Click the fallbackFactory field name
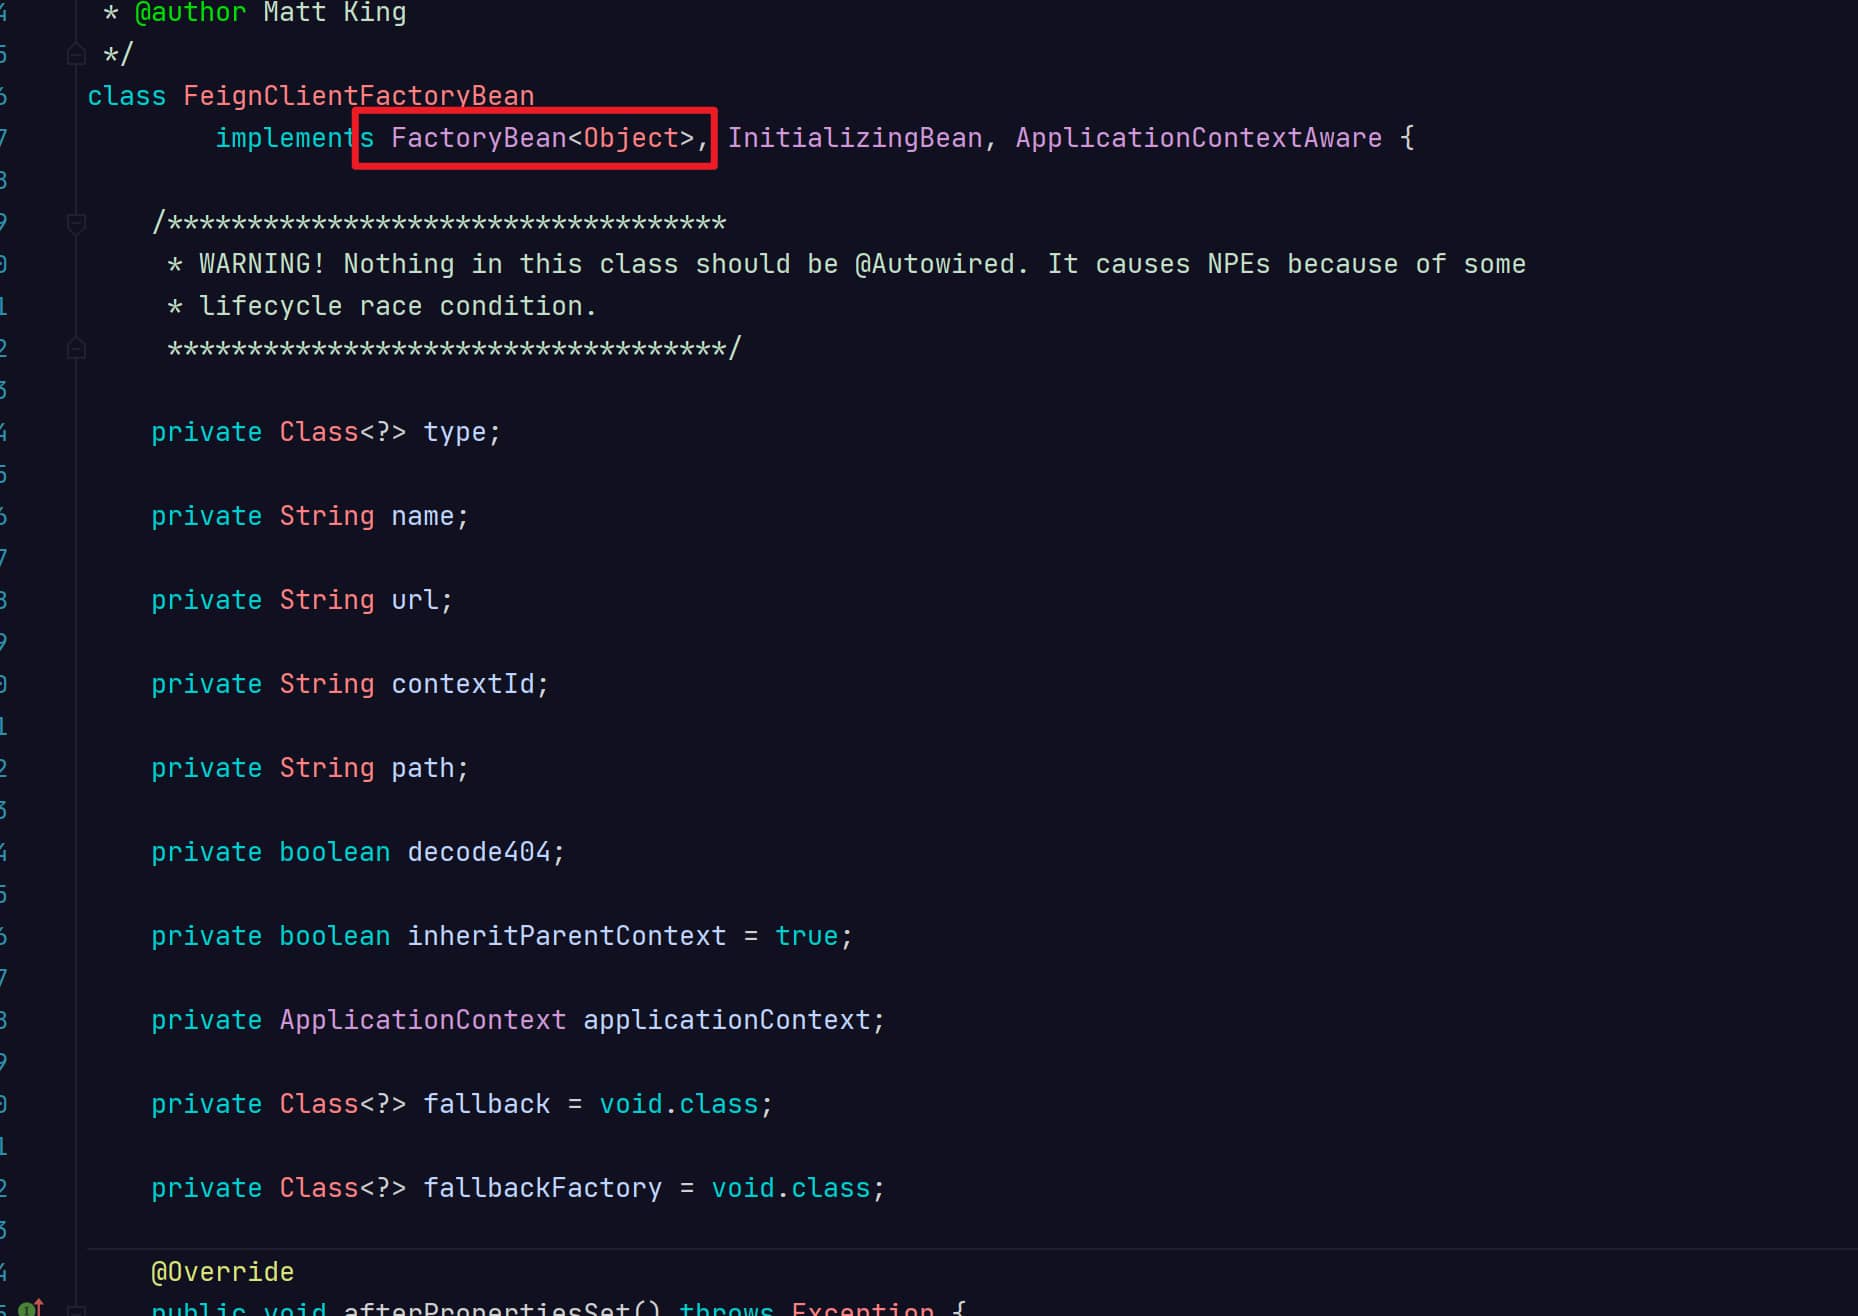The height and width of the screenshot is (1316, 1858). pyautogui.click(x=543, y=1188)
